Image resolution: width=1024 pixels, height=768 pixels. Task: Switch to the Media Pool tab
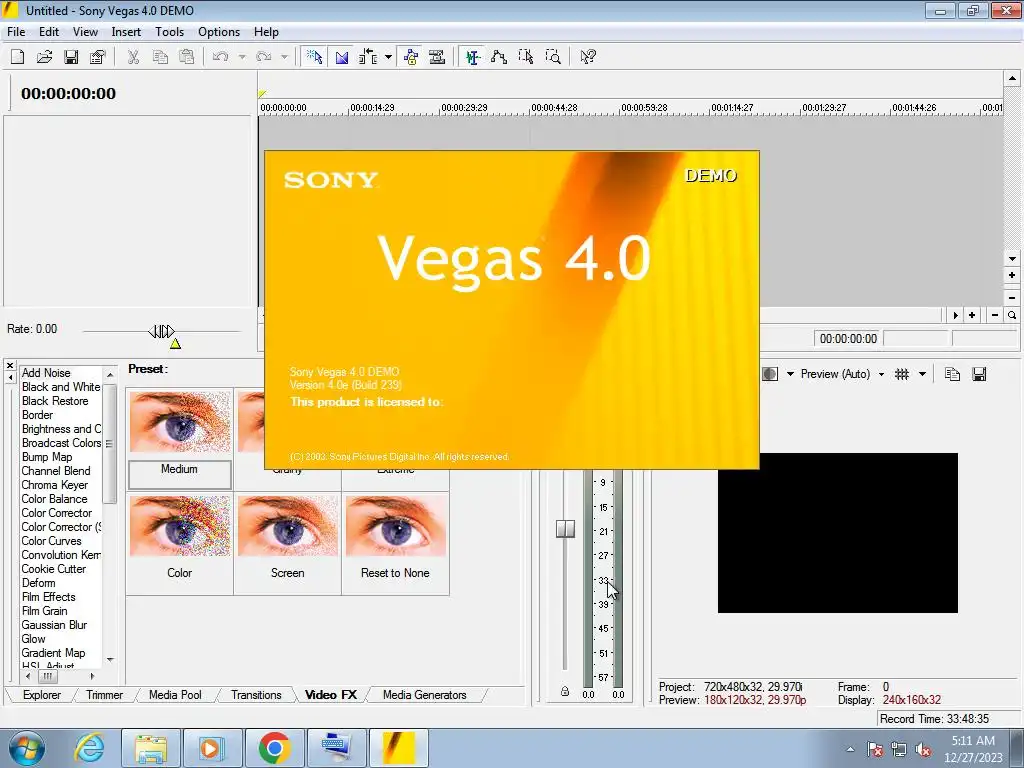pyautogui.click(x=175, y=695)
